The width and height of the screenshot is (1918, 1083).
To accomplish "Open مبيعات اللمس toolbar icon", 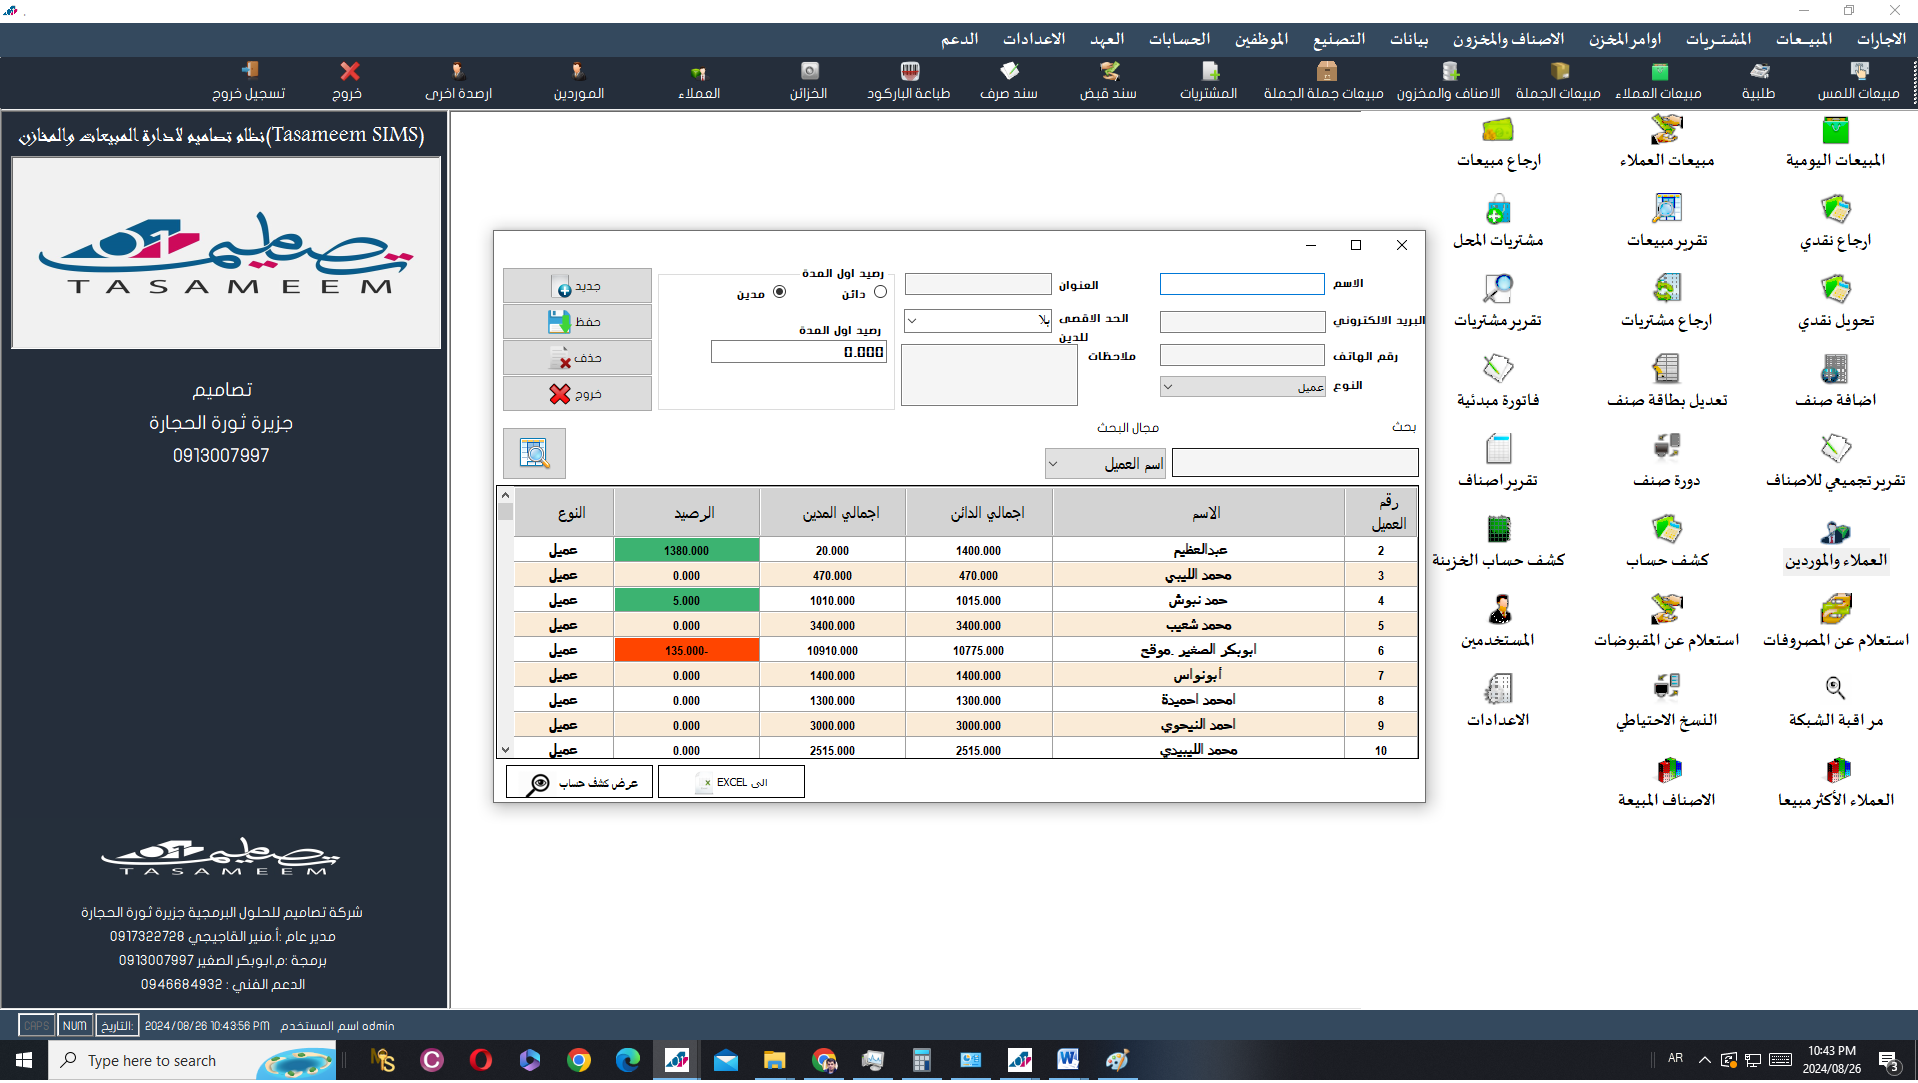I will click(x=1858, y=81).
